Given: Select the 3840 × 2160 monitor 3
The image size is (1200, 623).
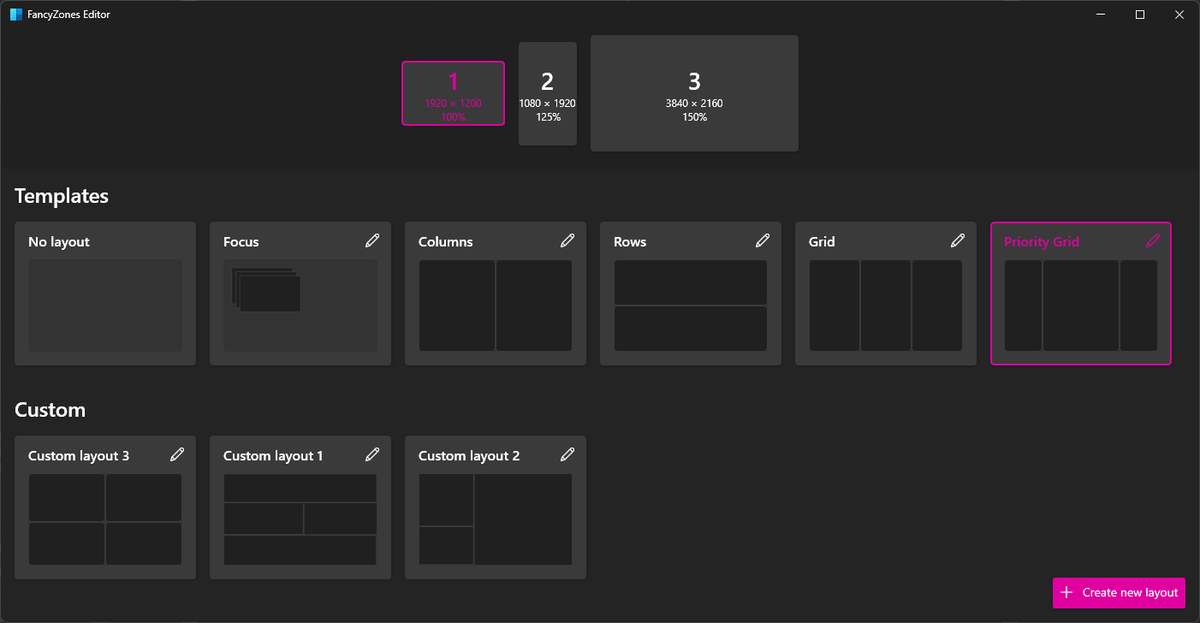Looking at the screenshot, I should pos(694,93).
